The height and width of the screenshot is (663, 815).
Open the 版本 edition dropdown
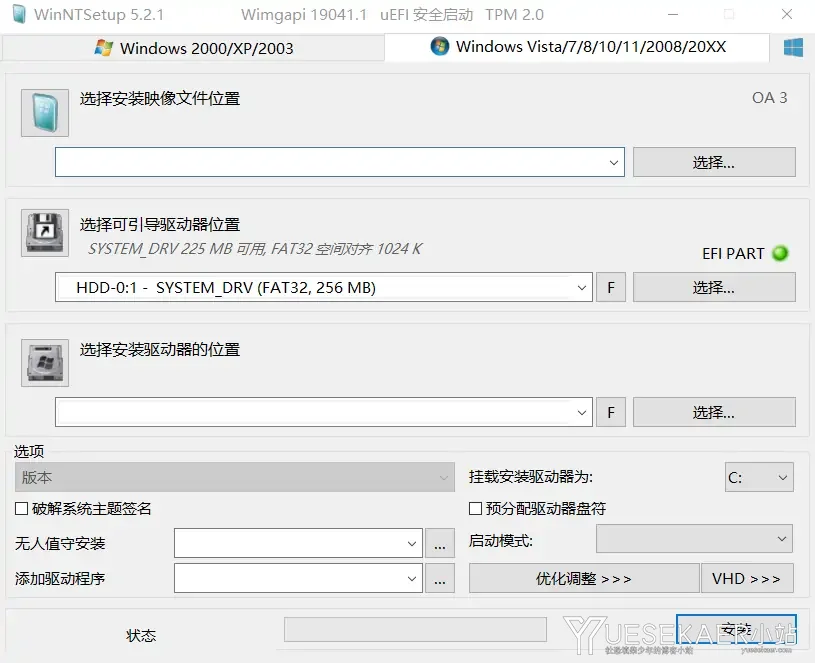[234, 477]
